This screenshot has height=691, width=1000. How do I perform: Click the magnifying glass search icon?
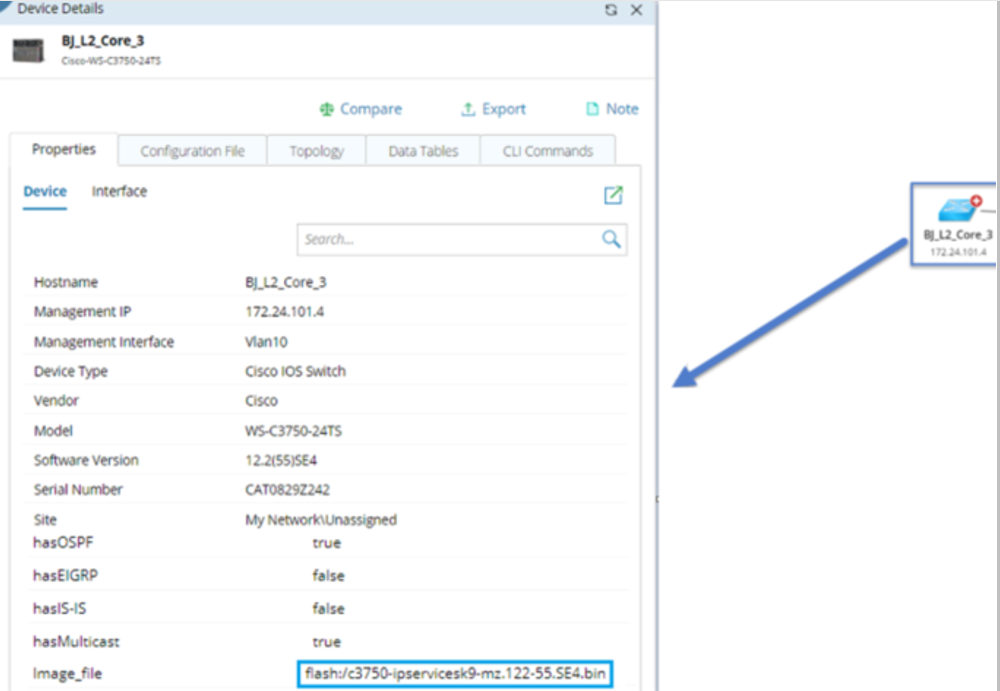pyautogui.click(x=611, y=239)
